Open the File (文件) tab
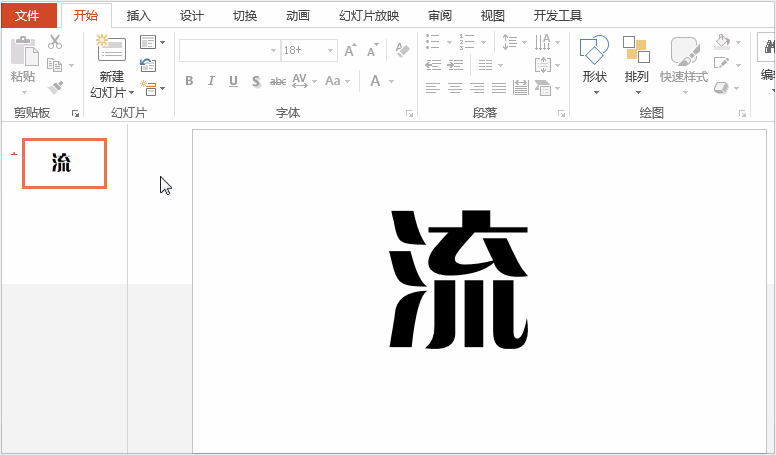This screenshot has width=776, height=455. click(x=29, y=15)
